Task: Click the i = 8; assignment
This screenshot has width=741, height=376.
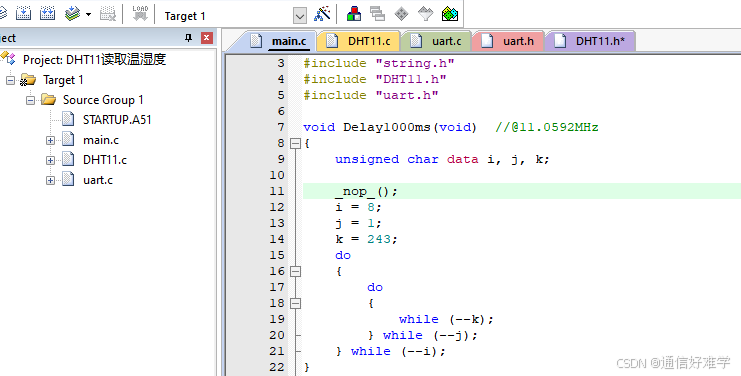Action: [358, 207]
